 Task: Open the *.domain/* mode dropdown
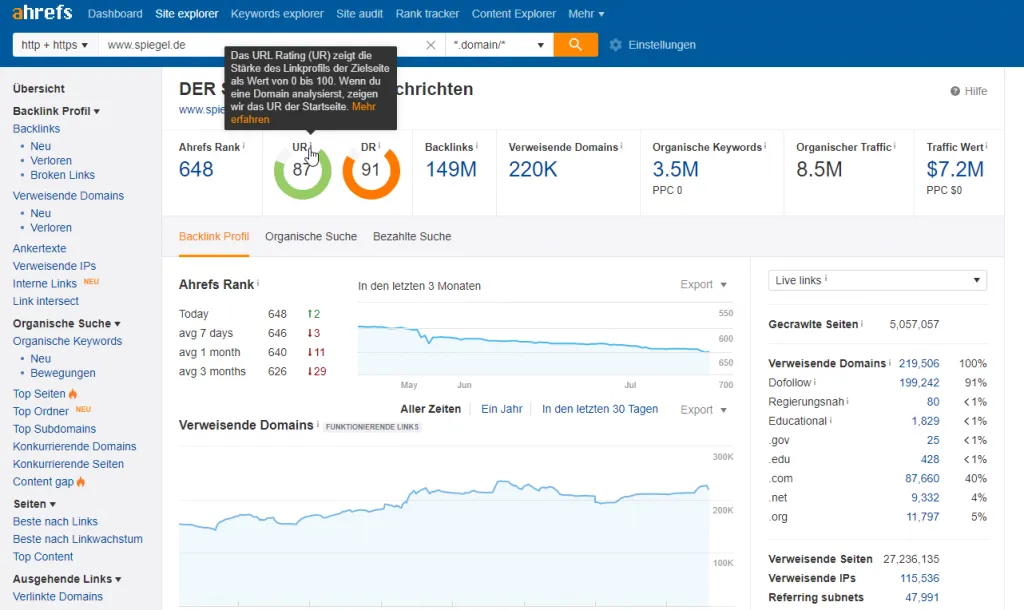tap(499, 45)
